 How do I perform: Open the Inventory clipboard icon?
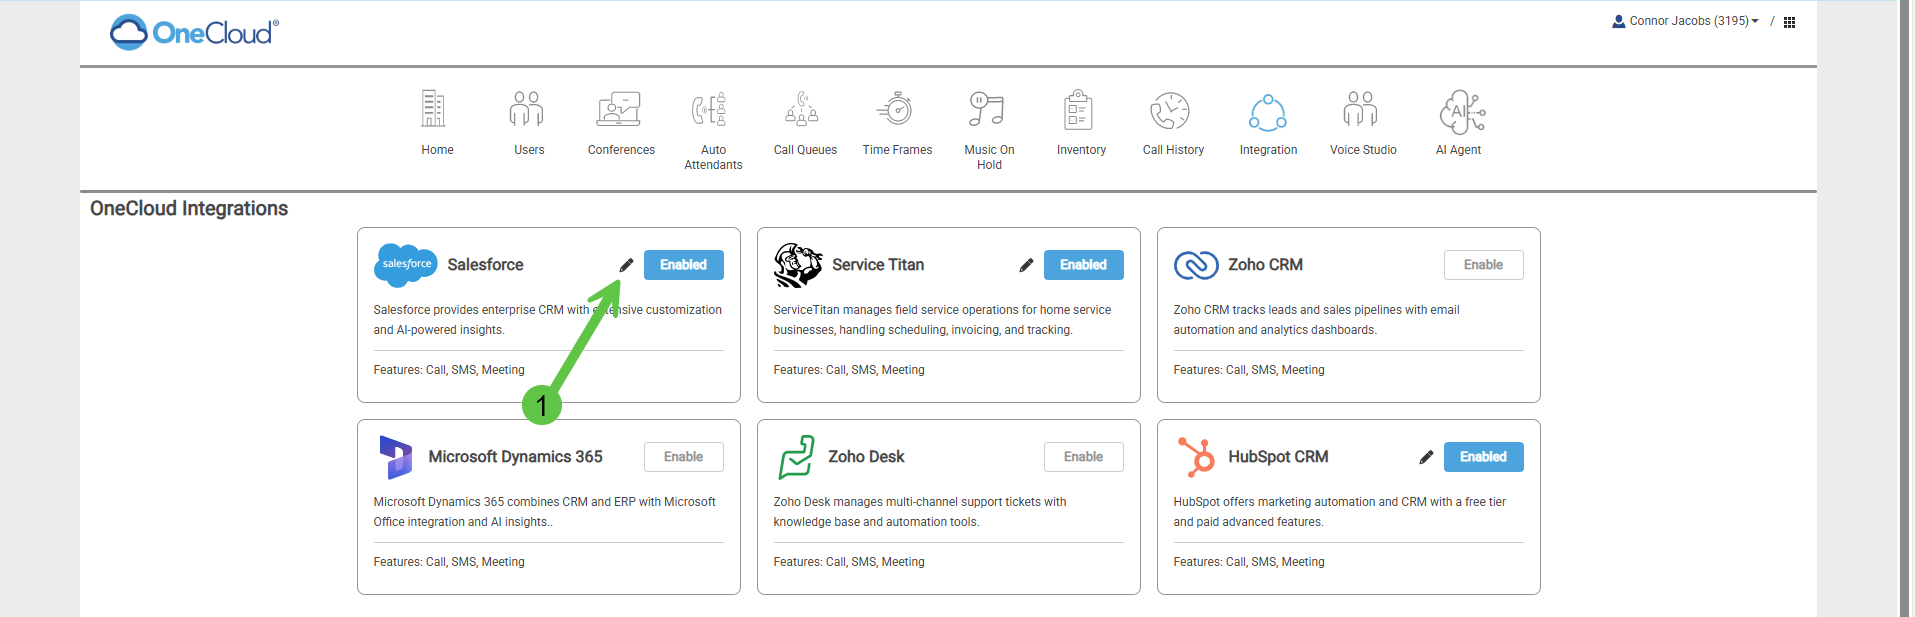(x=1079, y=110)
